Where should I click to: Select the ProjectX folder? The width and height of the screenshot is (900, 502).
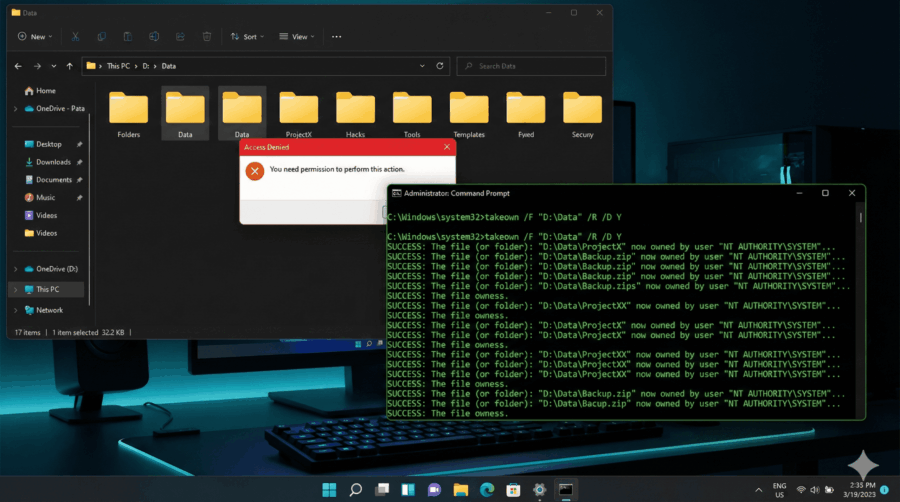(298, 115)
